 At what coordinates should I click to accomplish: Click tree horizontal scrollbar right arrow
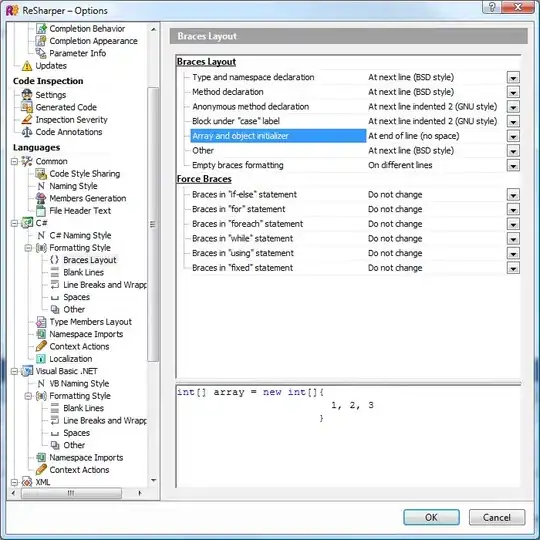click(139, 493)
